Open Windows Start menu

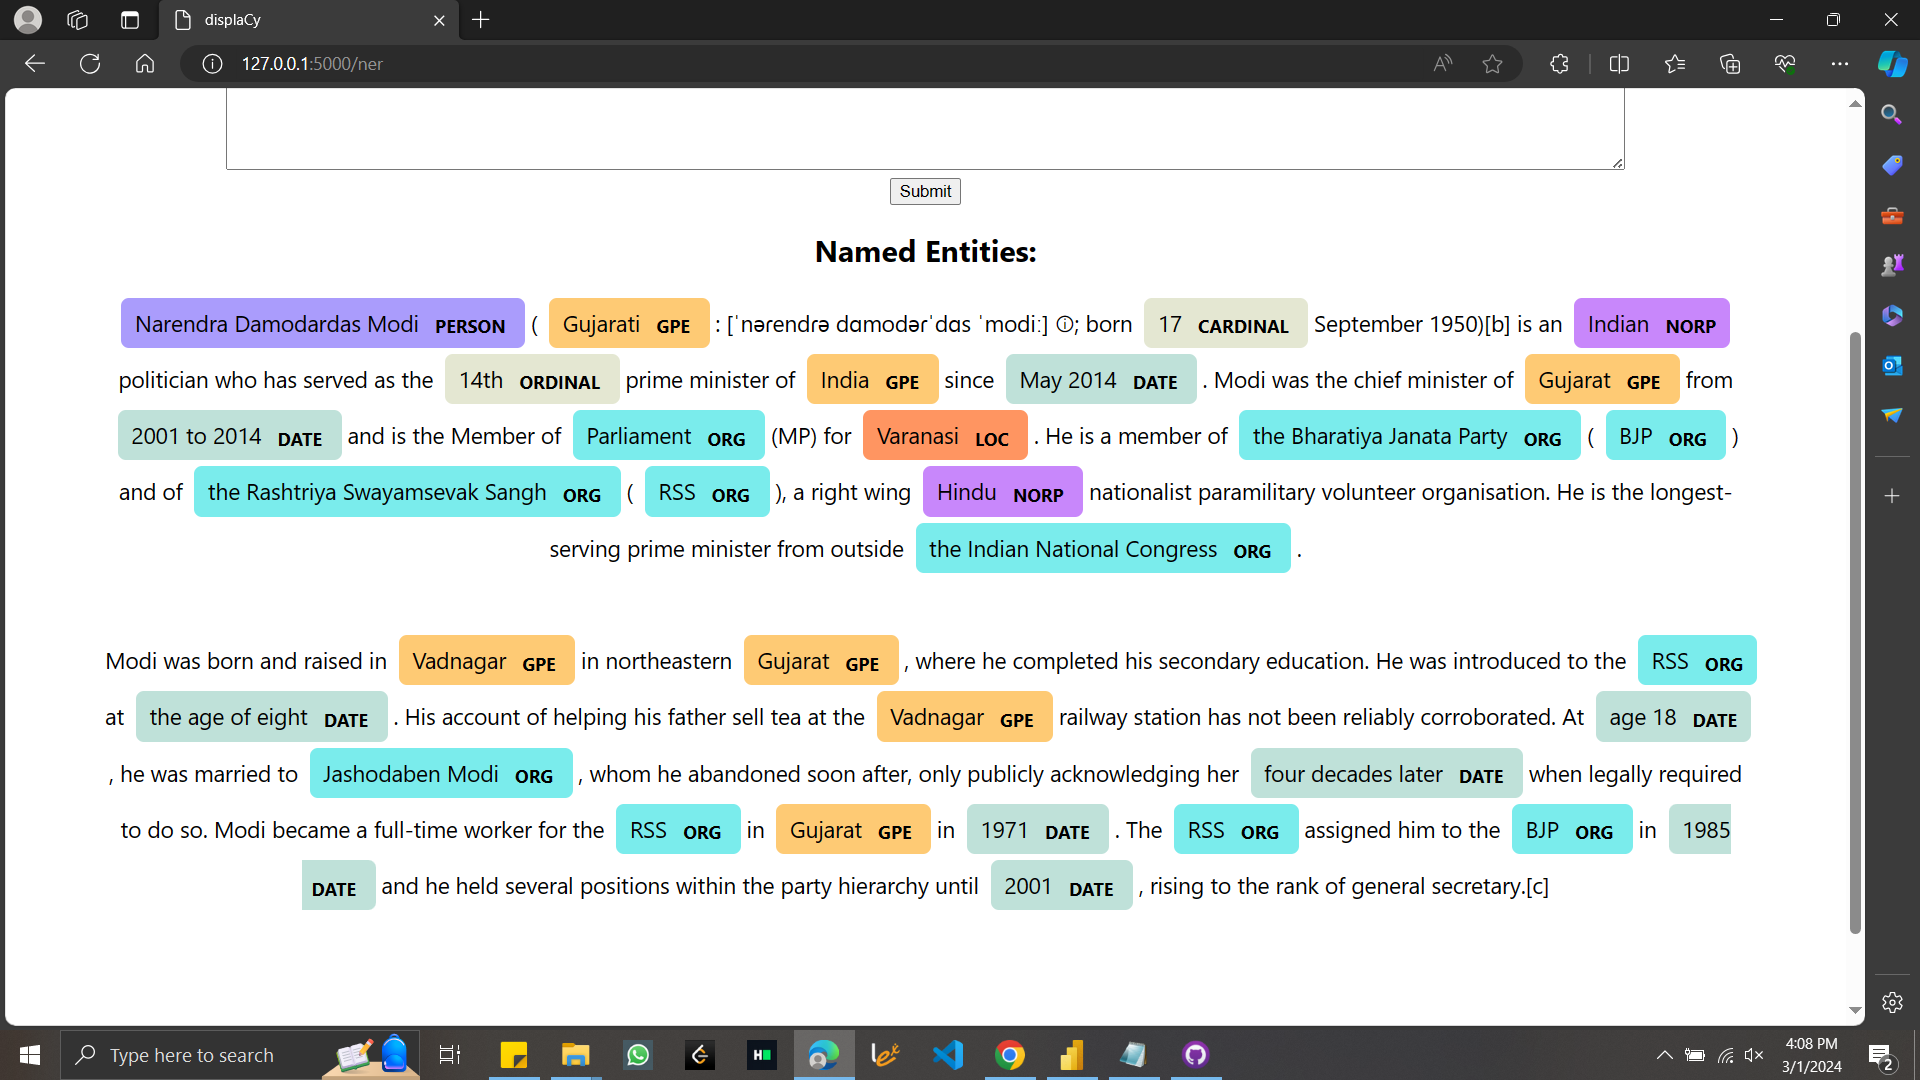point(30,1055)
